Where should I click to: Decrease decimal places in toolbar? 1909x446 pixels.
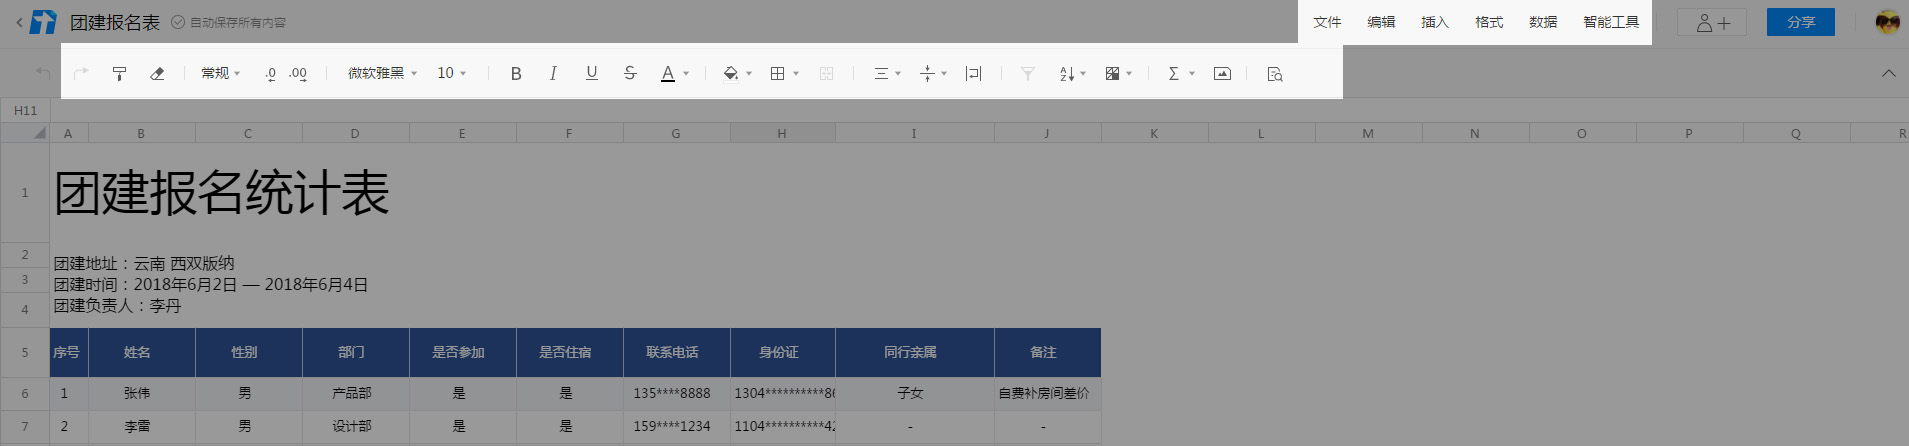coord(270,73)
